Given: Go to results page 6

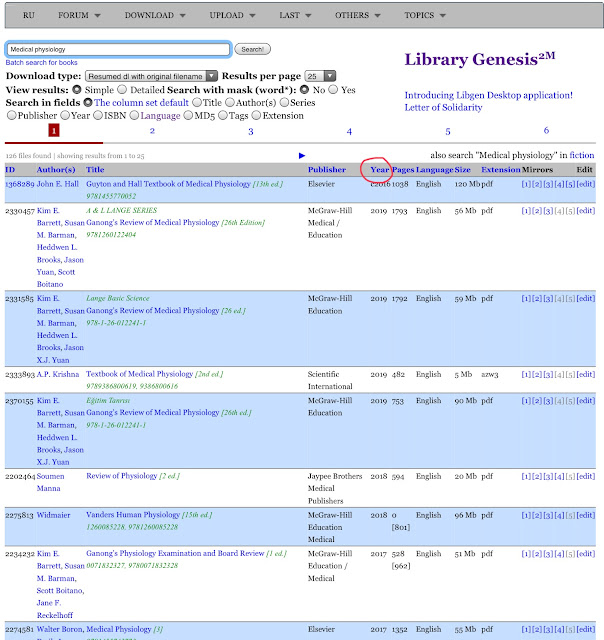Looking at the screenshot, I should pos(546,130).
